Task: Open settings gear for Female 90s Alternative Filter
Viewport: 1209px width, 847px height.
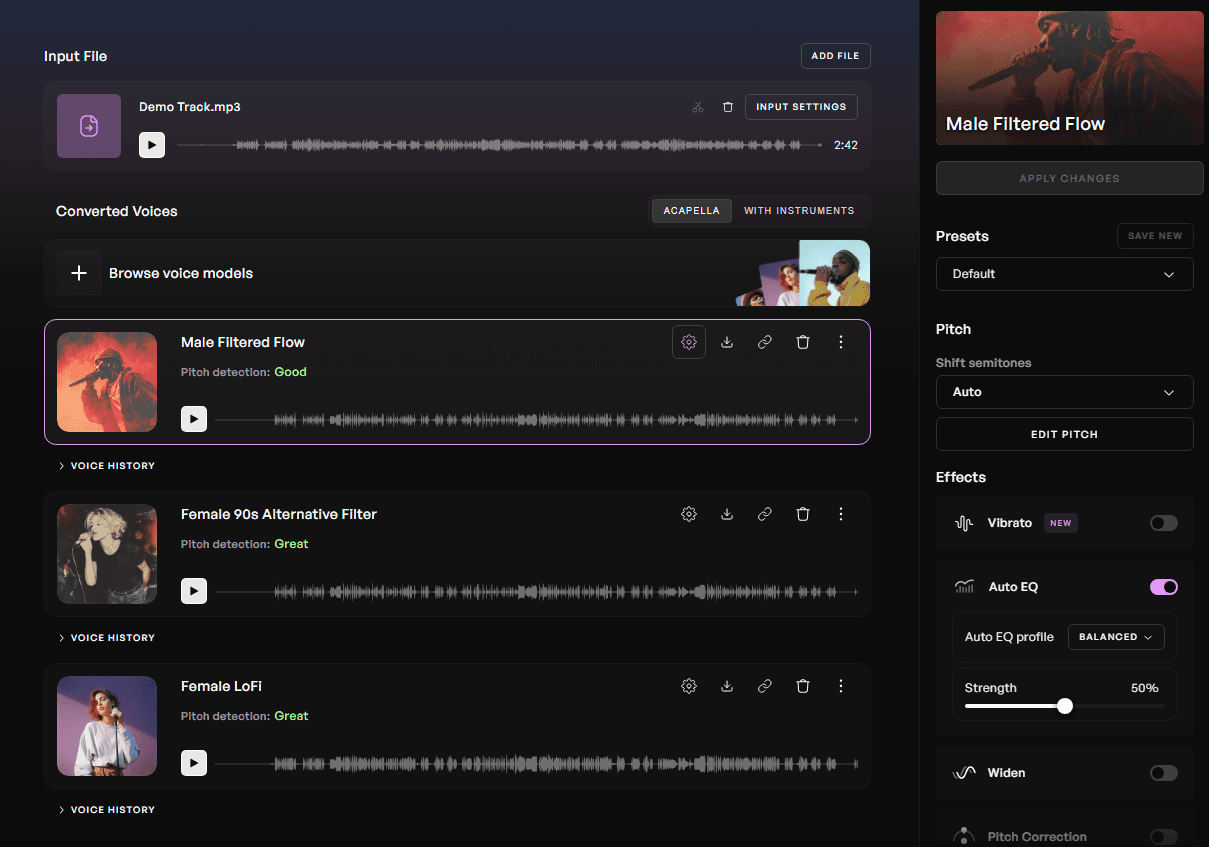Action: point(689,514)
